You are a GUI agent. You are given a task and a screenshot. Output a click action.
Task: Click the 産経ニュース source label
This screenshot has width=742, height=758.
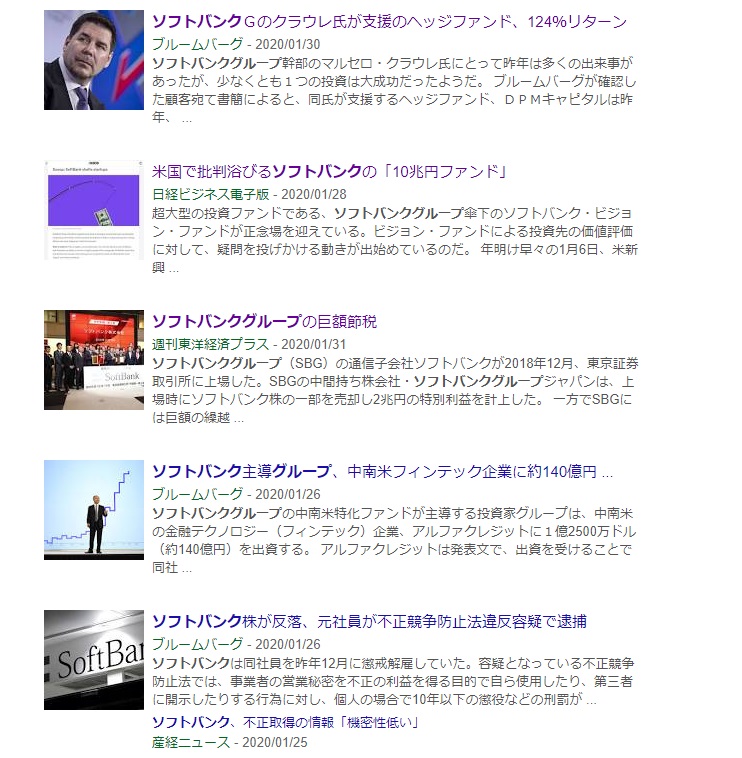pyautogui.click(x=190, y=743)
